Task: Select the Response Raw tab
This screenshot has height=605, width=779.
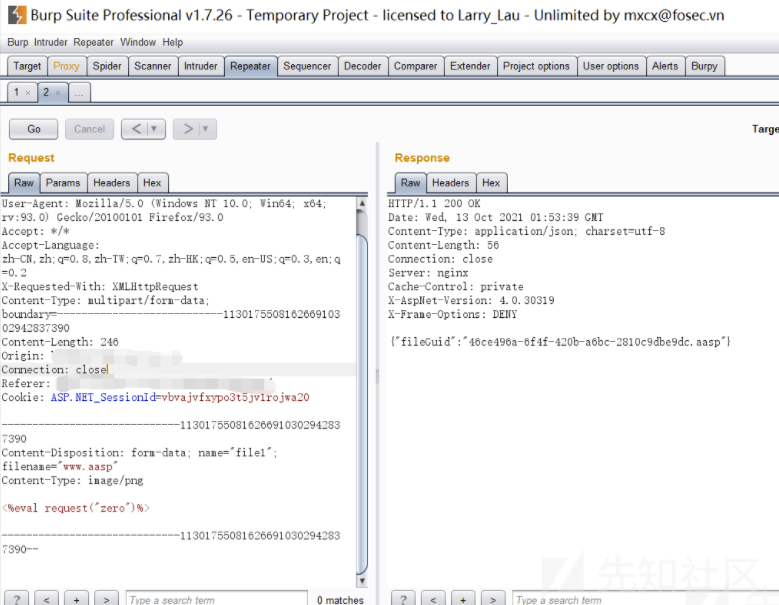Action: click(x=410, y=183)
